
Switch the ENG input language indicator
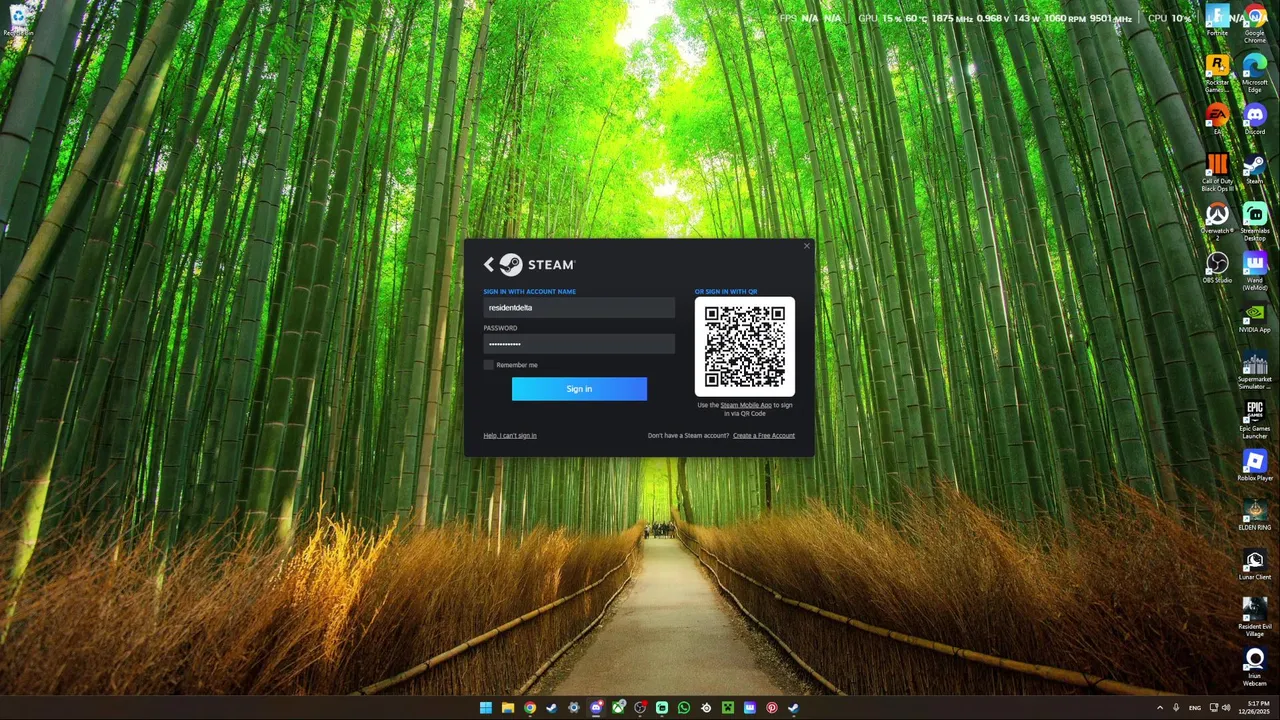coord(1195,708)
